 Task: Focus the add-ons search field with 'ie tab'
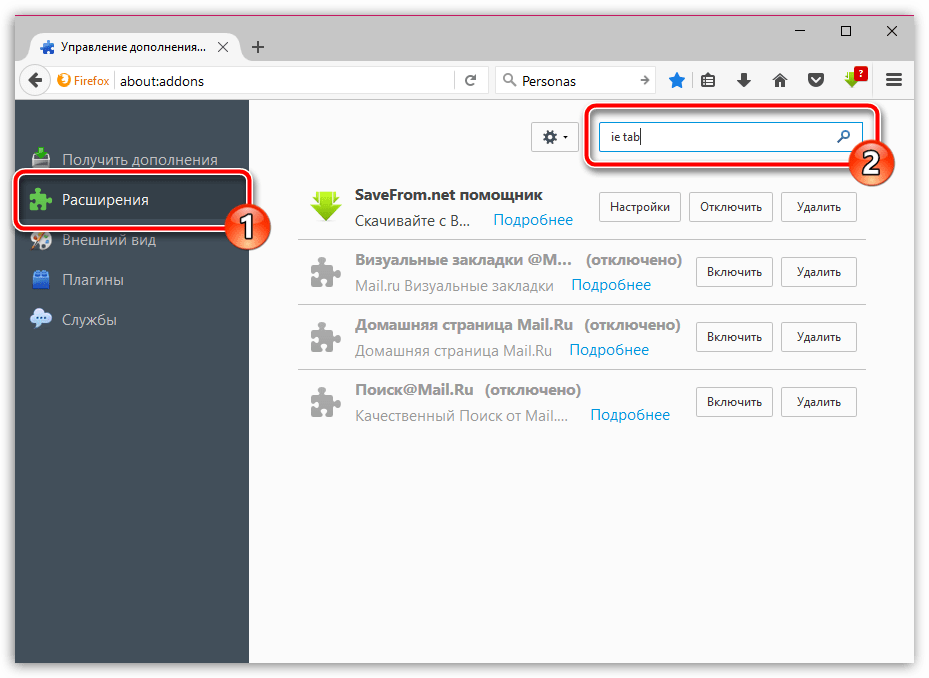click(x=731, y=137)
